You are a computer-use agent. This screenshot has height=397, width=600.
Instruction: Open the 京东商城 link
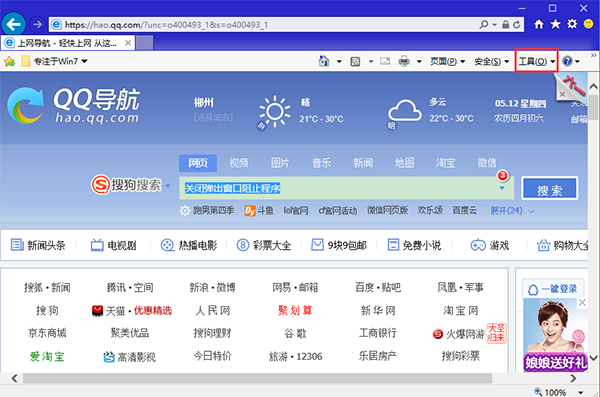click(47, 333)
